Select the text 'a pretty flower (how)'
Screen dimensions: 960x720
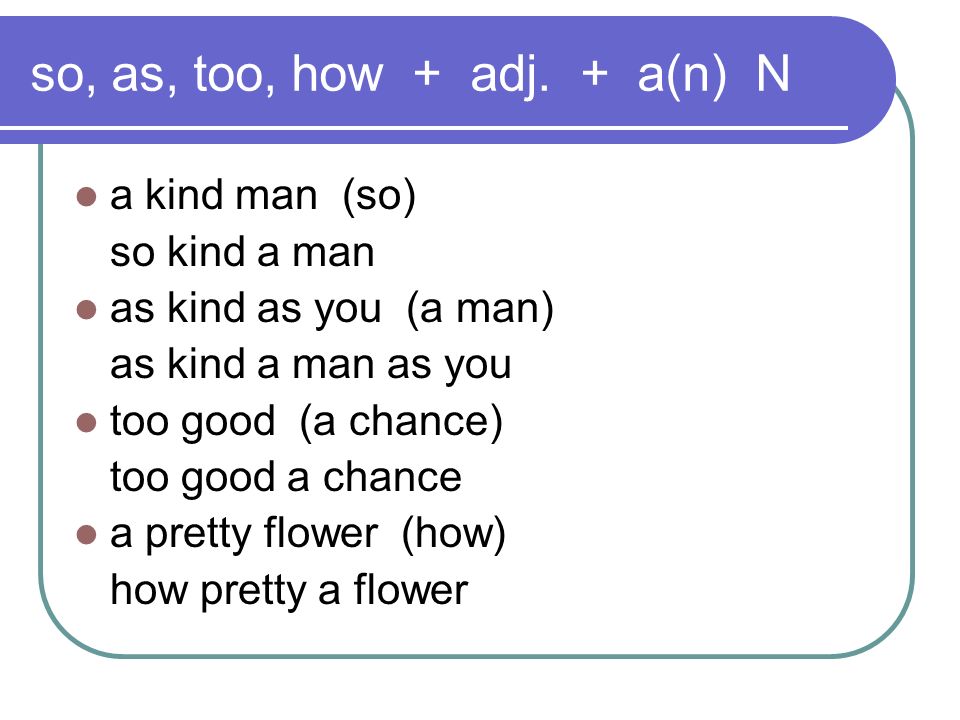pos(308,535)
